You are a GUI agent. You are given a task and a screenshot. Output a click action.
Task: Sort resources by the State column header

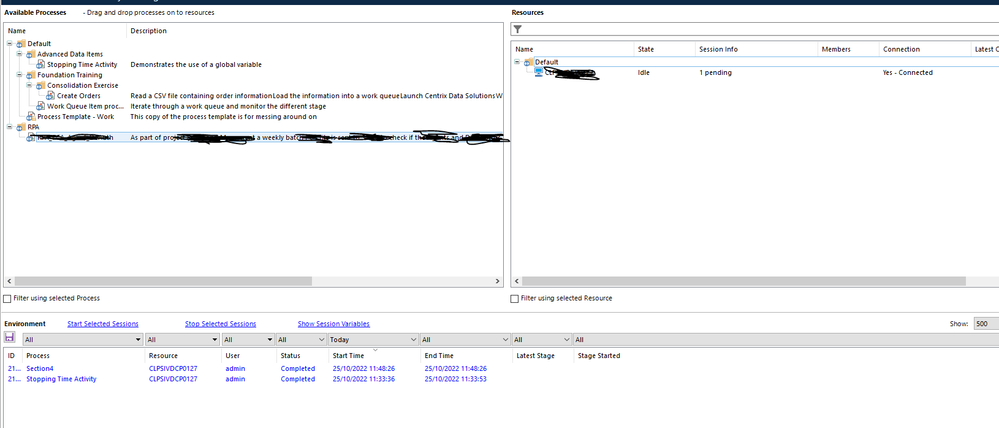click(645, 49)
